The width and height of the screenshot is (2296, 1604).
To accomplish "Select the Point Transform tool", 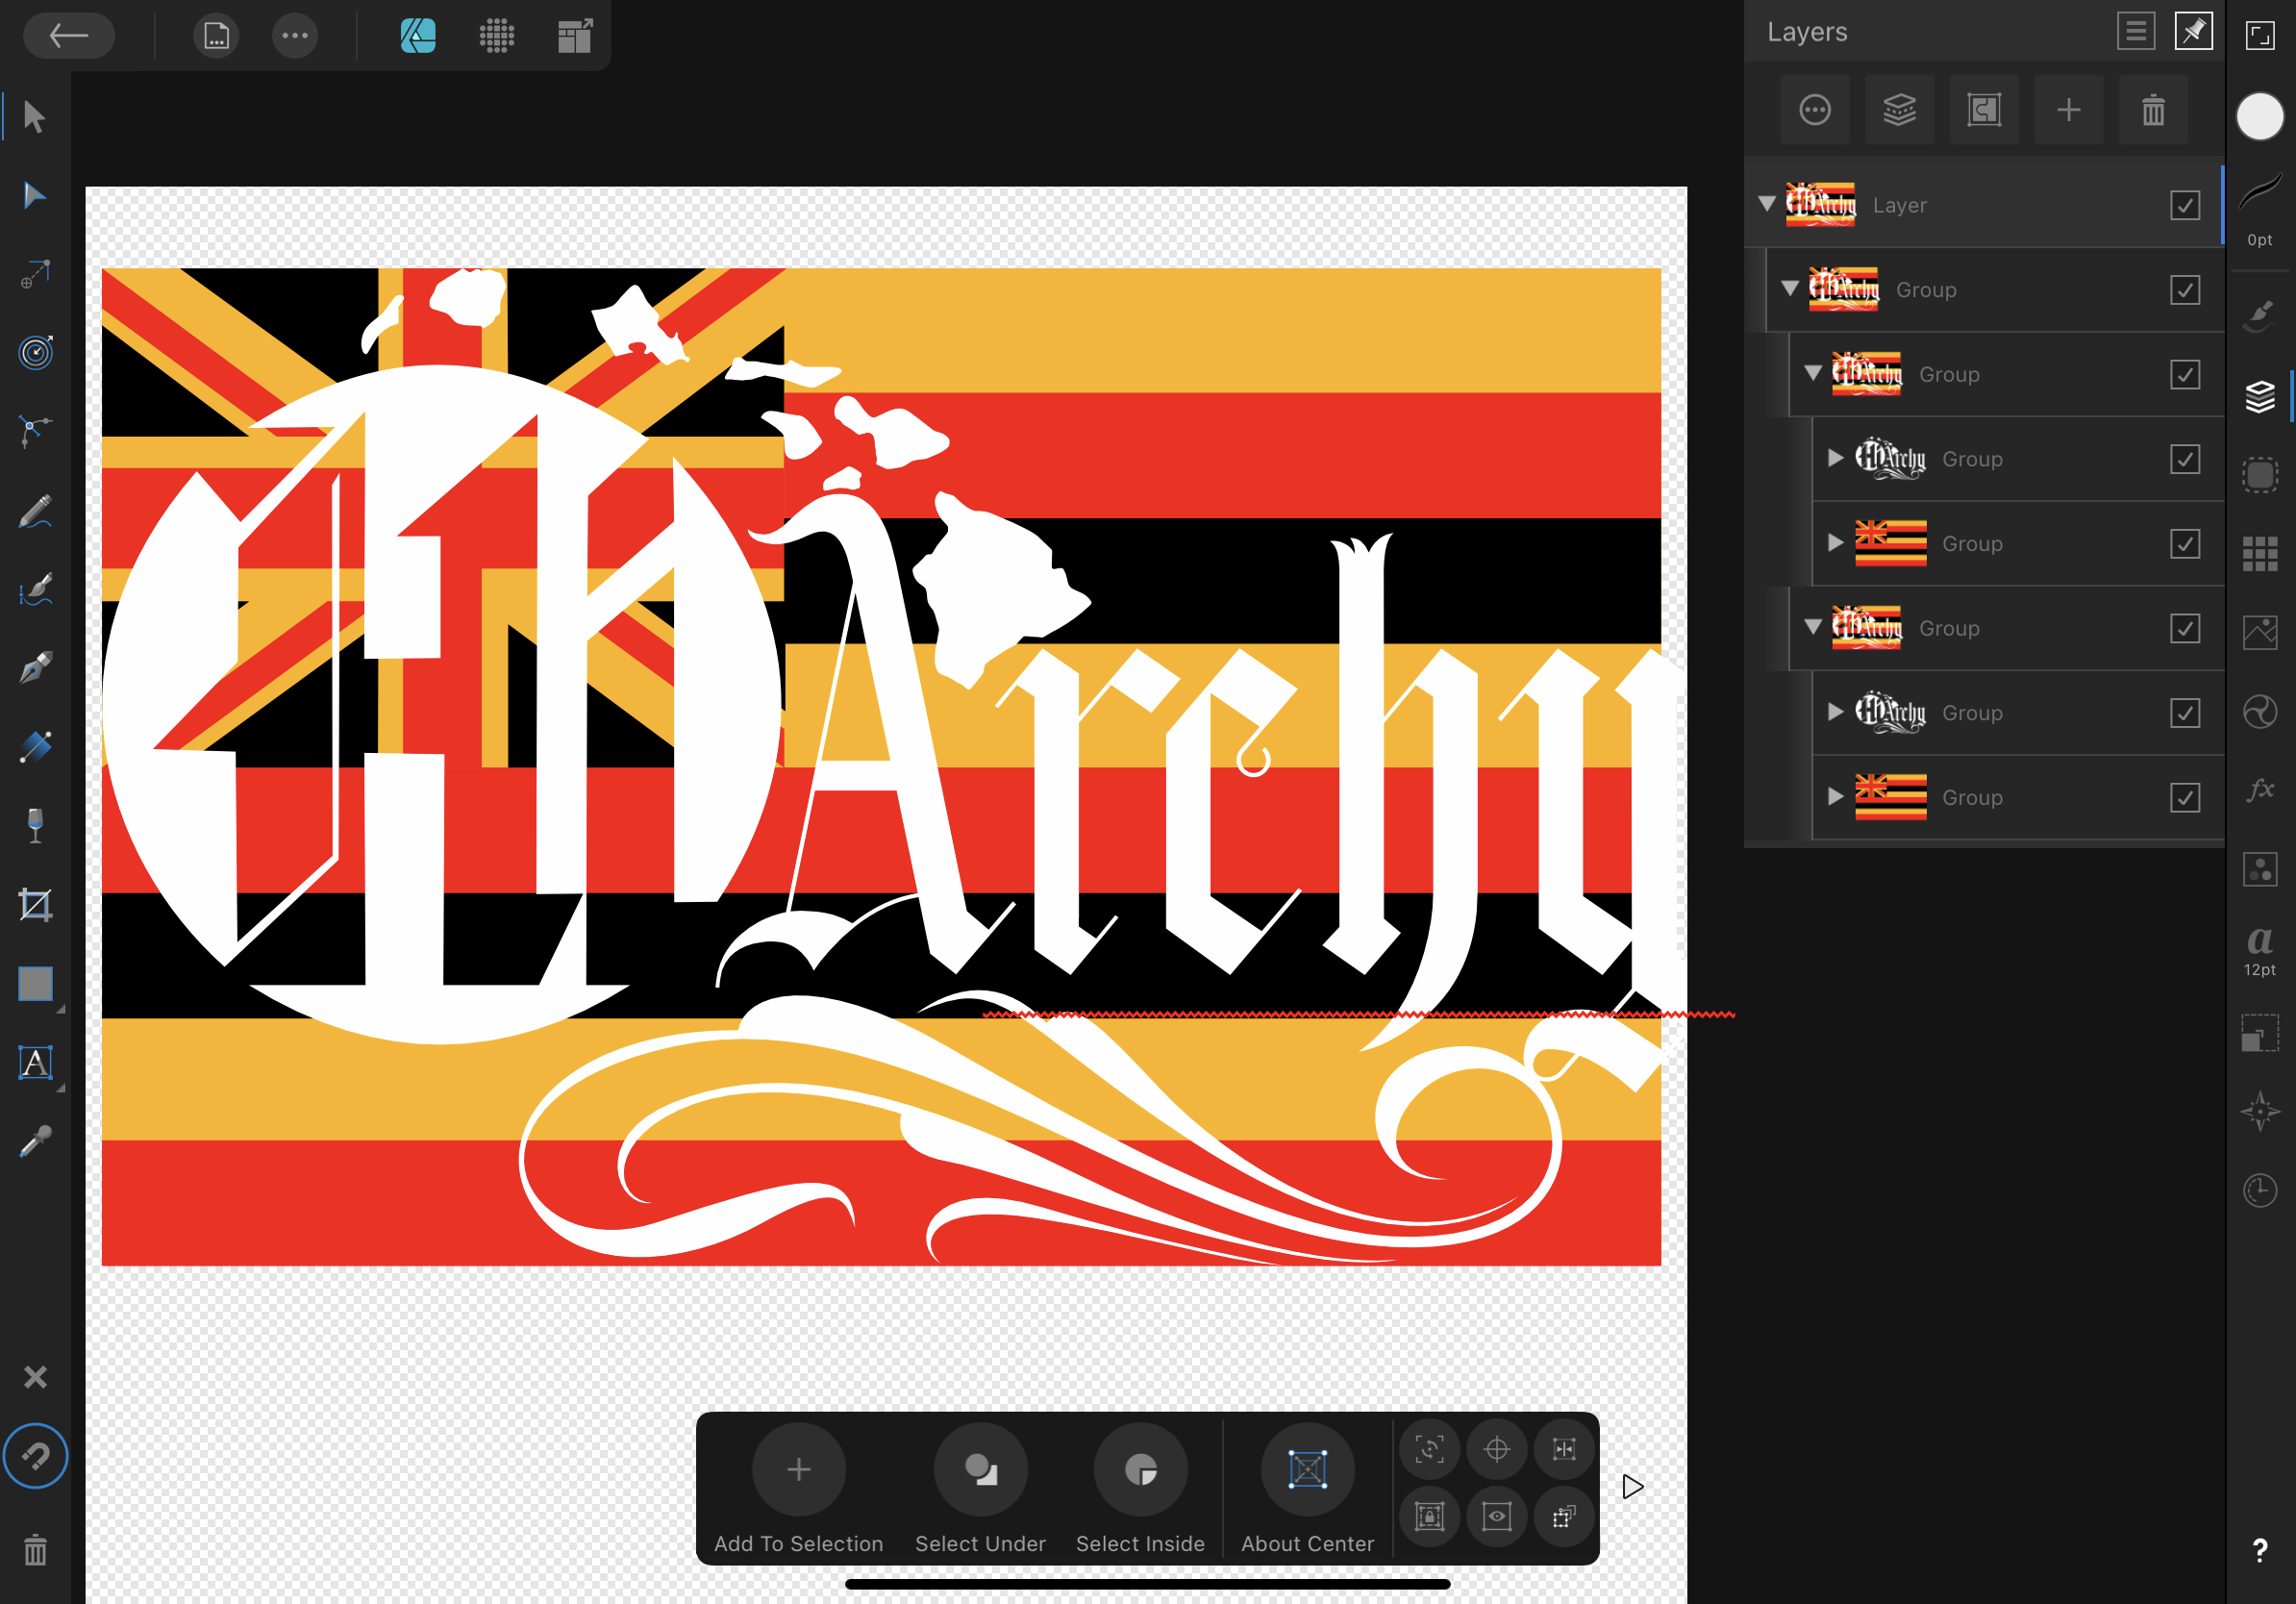I will click(35, 273).
